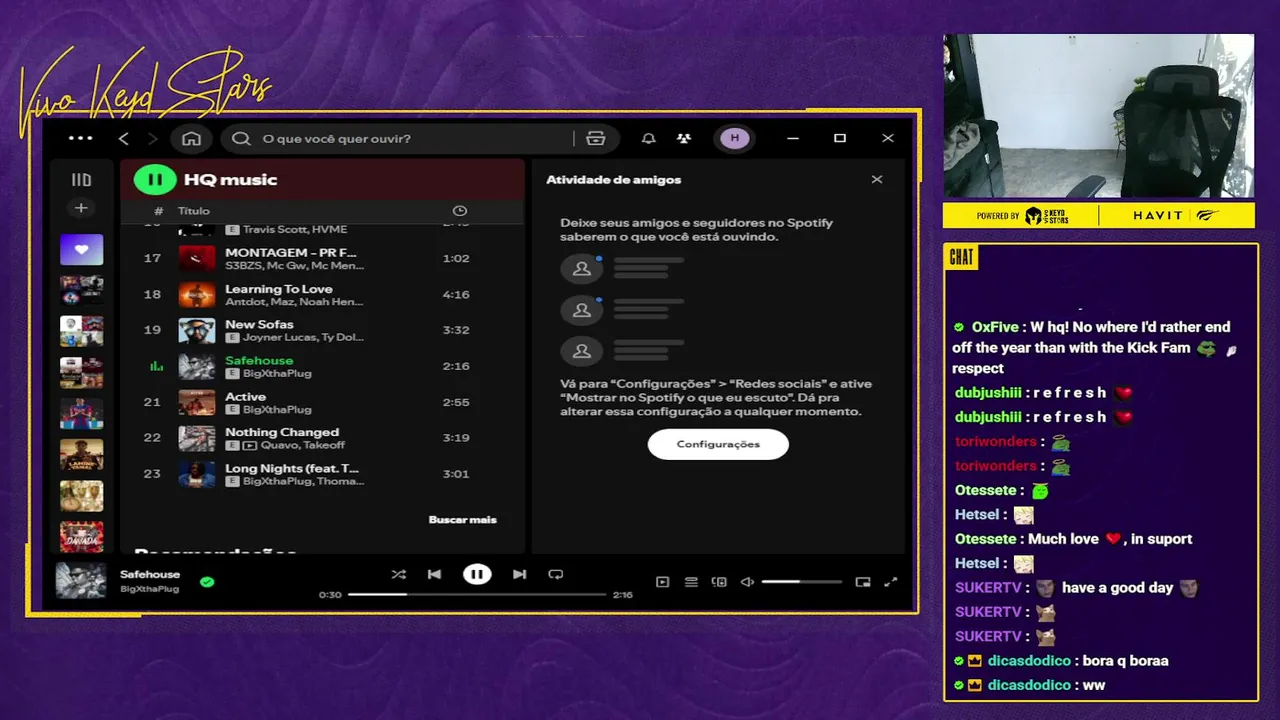The height and width of the screenshot is (720, 1280).
Task: Click video icon beside Quavo, Takeoff
Action: coord(250,445)
